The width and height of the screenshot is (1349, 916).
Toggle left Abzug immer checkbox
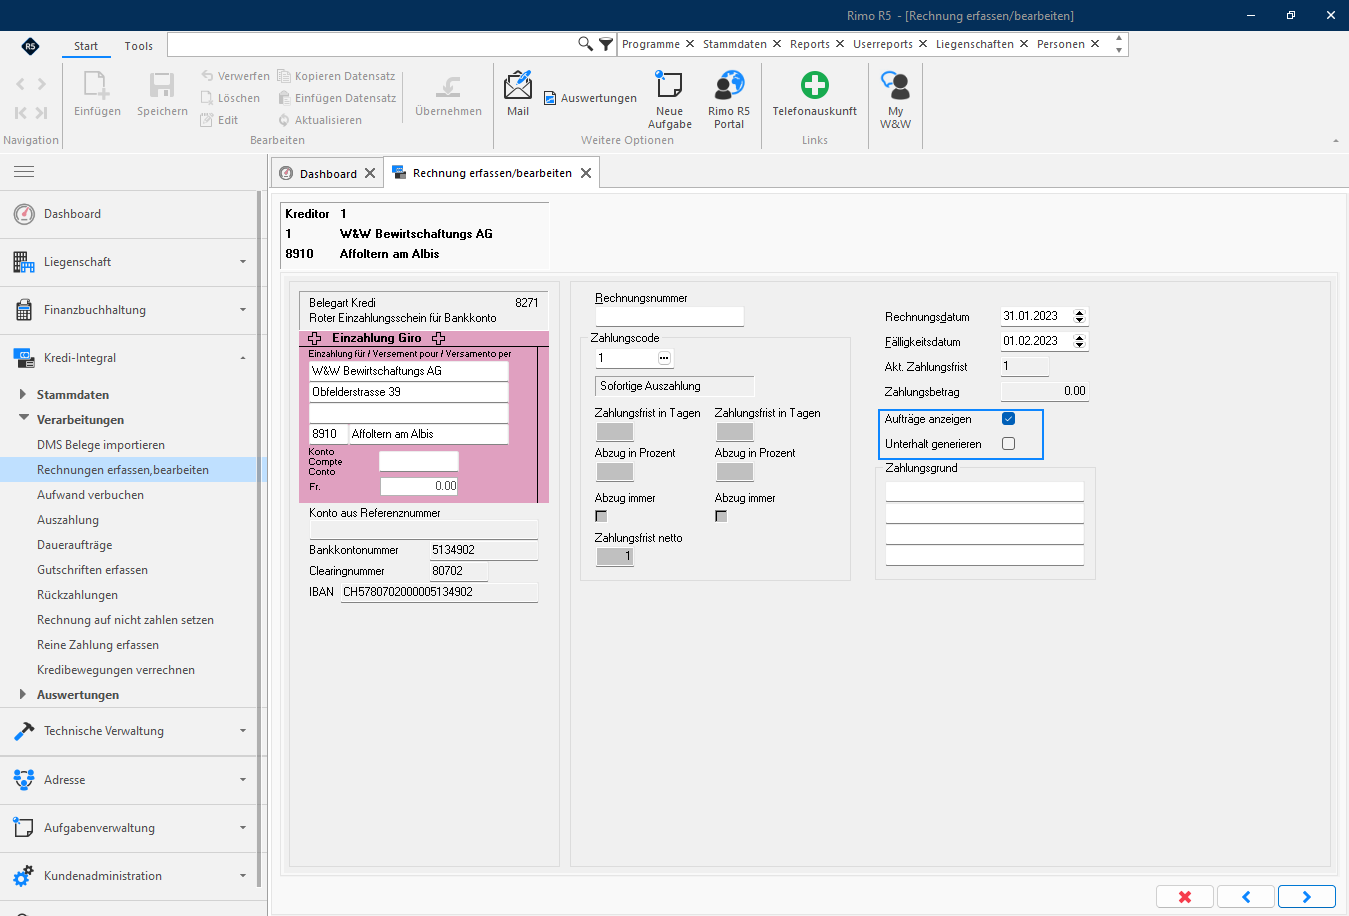pos(601,516)
